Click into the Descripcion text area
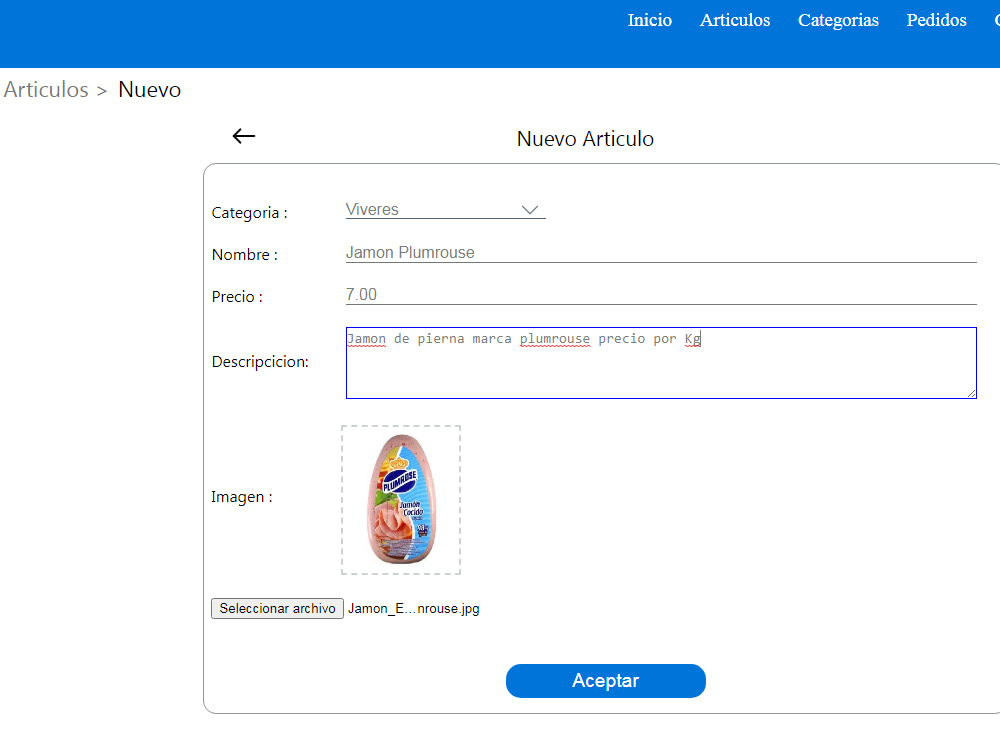Image resolution: width=1000 pixels, height=750 pixels. tap(661, 363)
